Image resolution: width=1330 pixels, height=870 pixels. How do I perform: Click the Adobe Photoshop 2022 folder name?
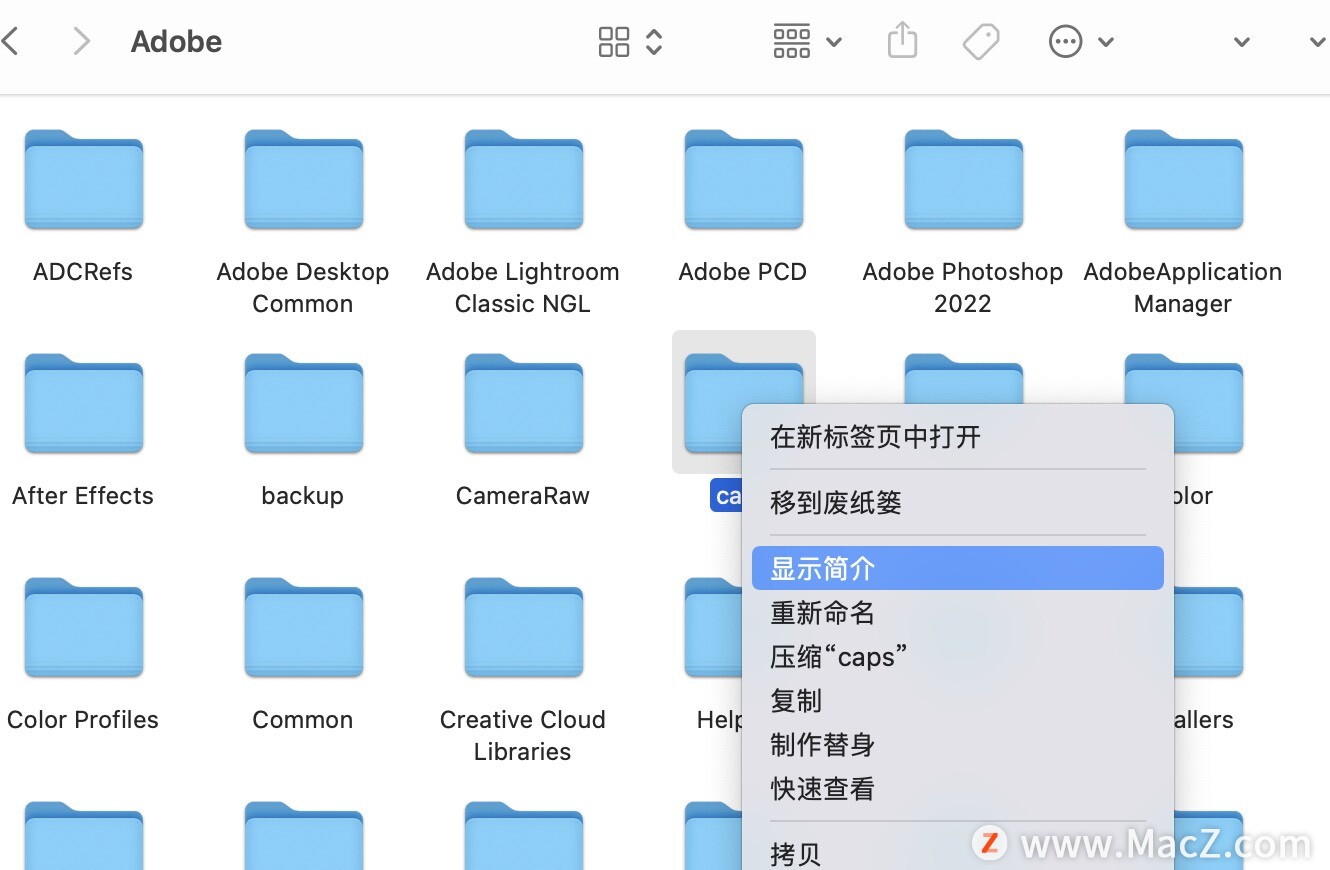coord(963,288)
